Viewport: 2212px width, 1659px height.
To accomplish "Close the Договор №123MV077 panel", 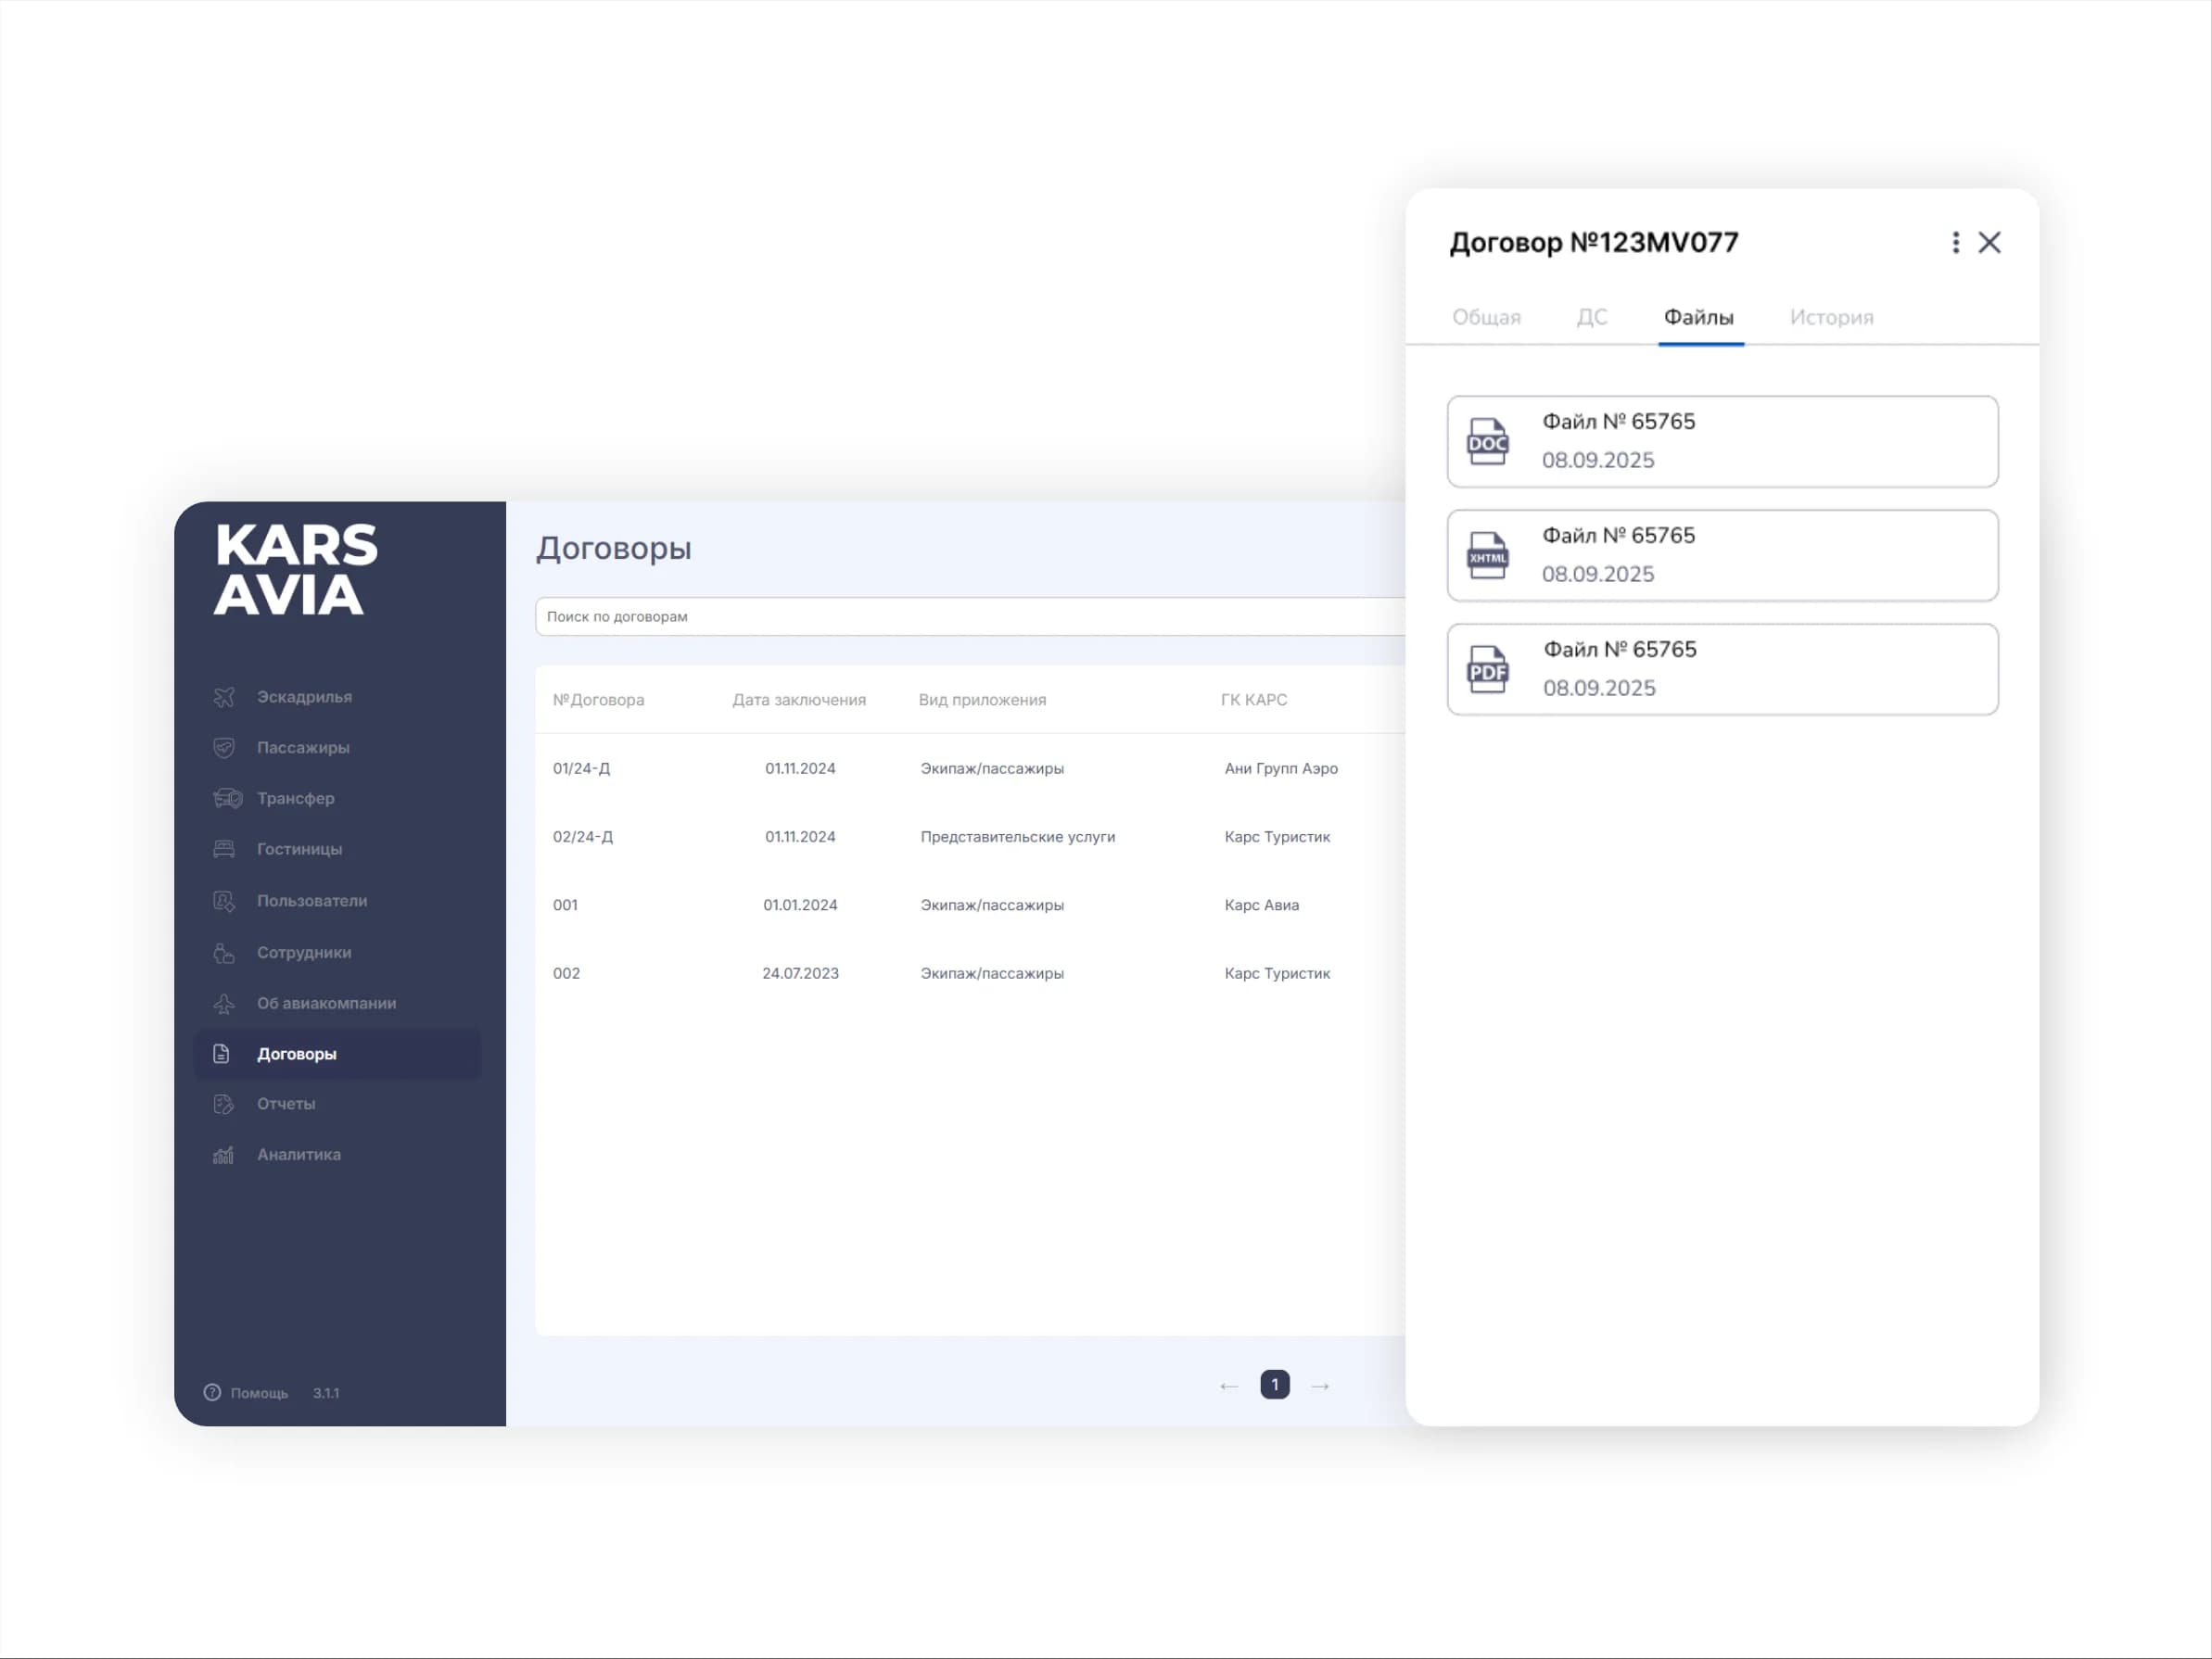I will (x=1990, y=243).
